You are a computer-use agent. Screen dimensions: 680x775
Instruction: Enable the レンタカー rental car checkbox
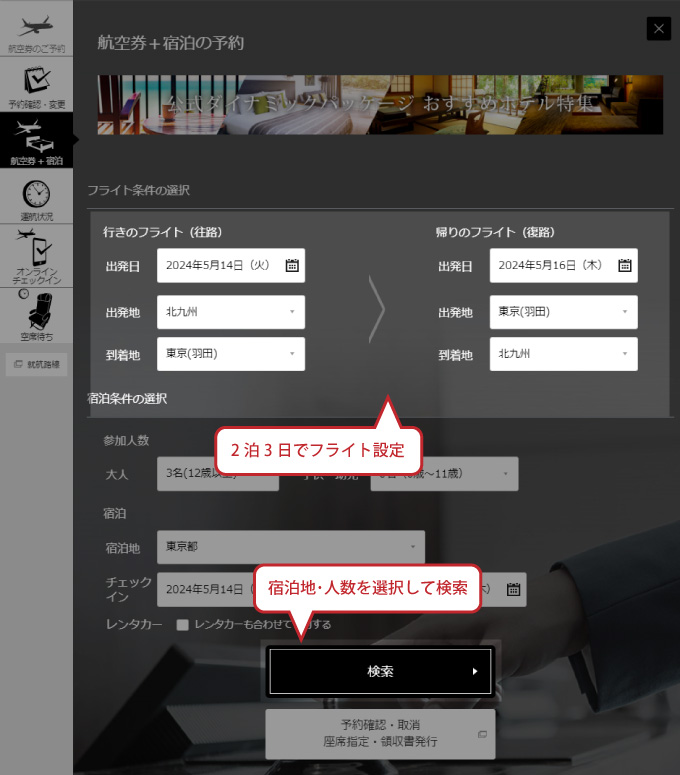[183, 625]
